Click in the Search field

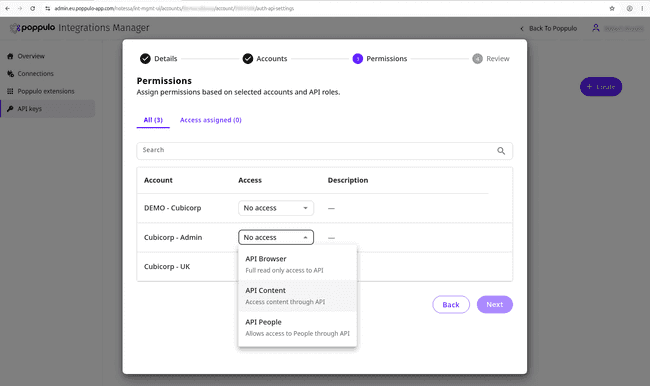pos(325,151)
